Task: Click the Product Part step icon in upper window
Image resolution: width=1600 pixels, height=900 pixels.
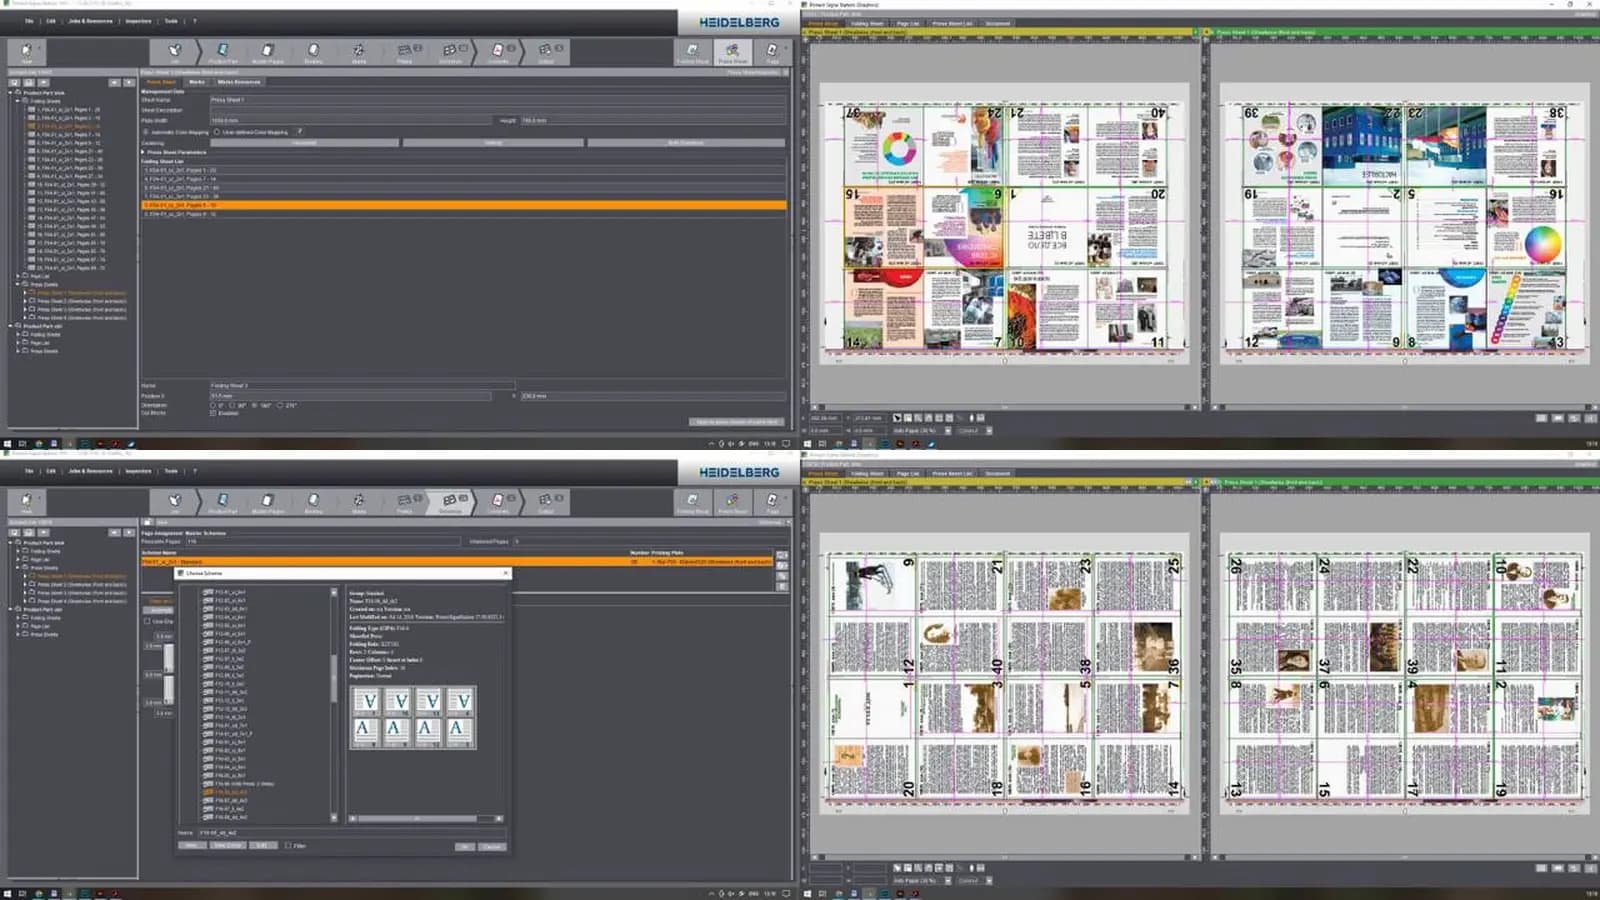Action: click(x=222, y=51)
